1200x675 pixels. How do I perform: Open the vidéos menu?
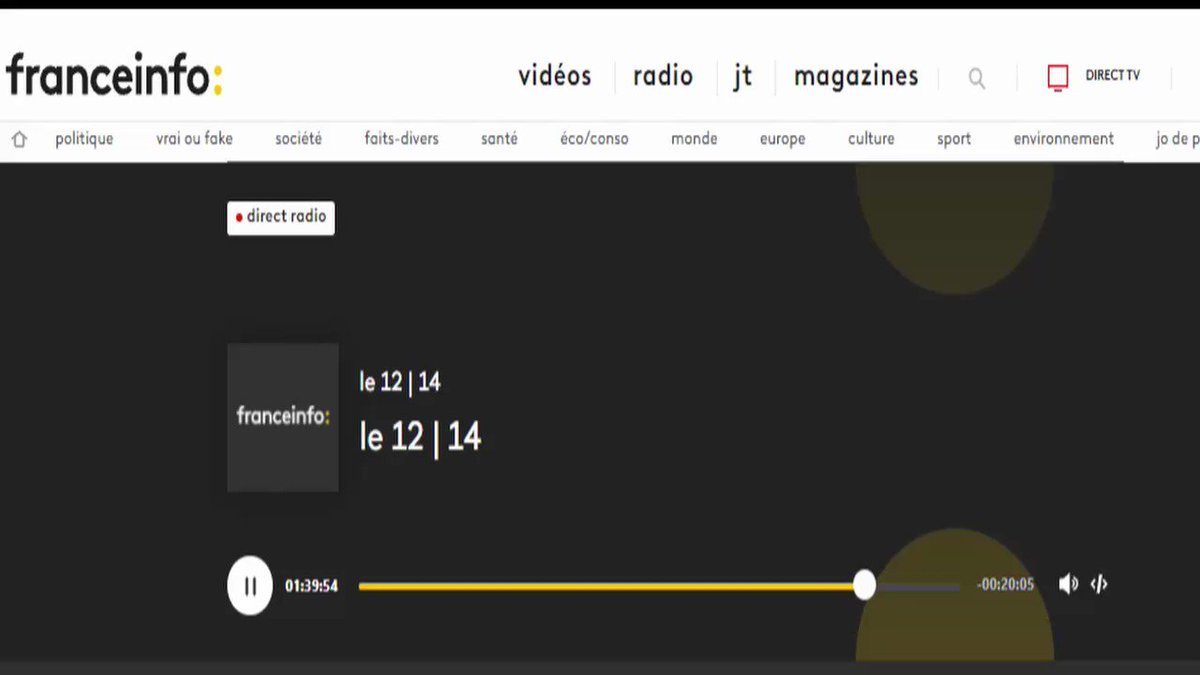[555, 76]
